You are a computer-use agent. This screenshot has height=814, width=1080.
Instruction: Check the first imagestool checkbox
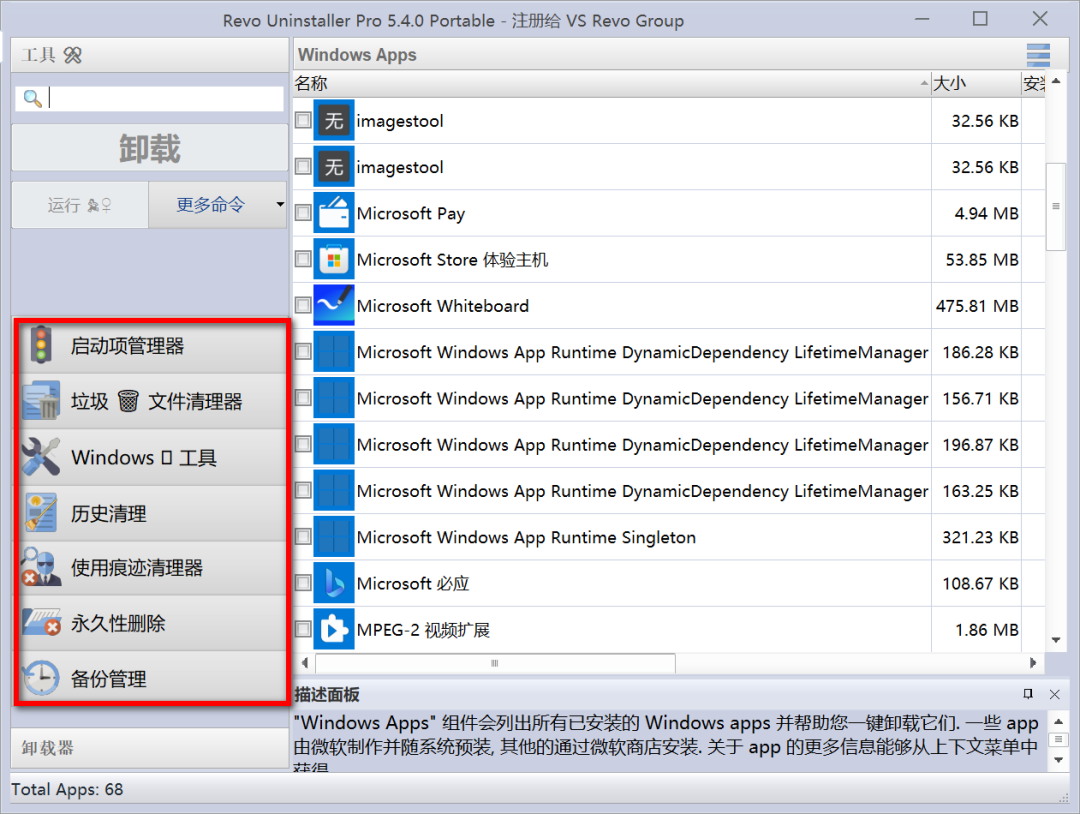303,120
